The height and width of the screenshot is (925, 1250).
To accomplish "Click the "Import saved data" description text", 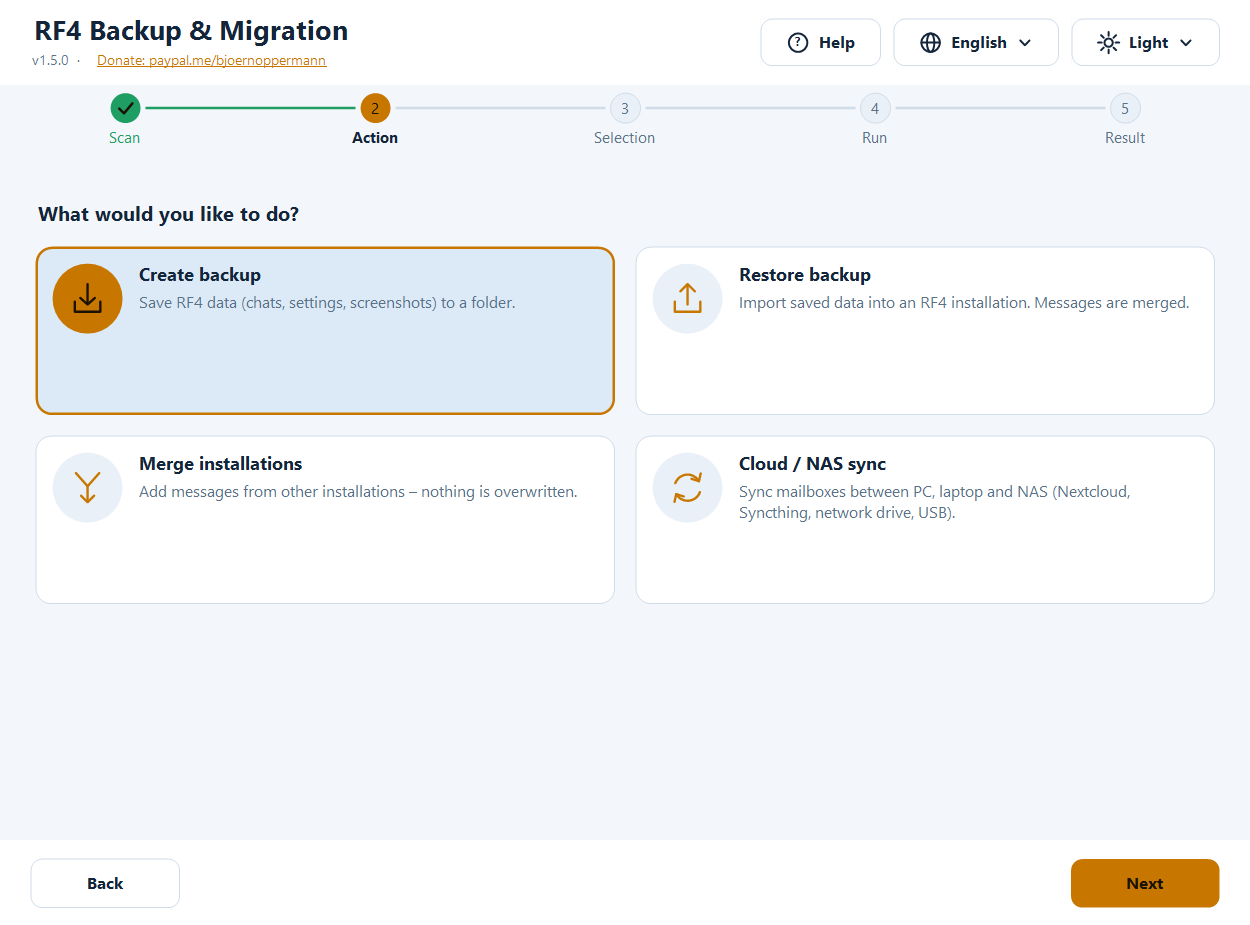I will click(x=964, y=302).
